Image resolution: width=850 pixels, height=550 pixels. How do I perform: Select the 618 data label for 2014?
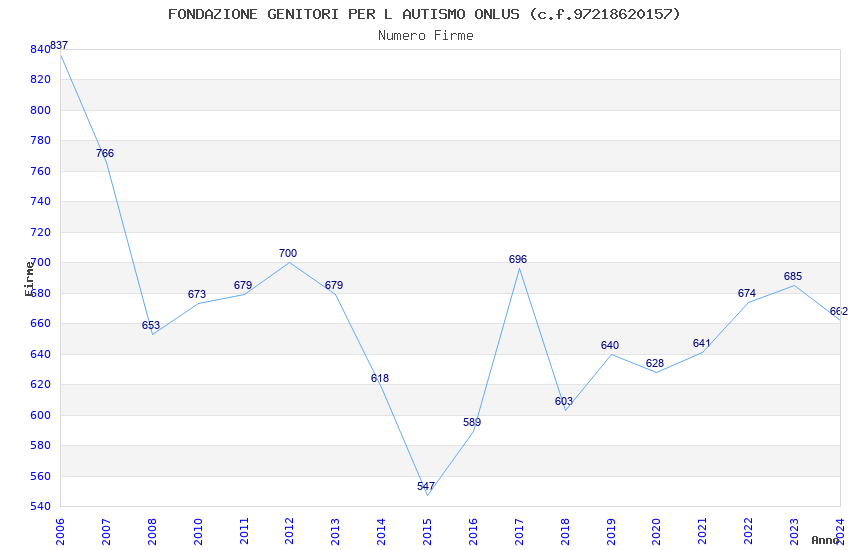[380, 378]
